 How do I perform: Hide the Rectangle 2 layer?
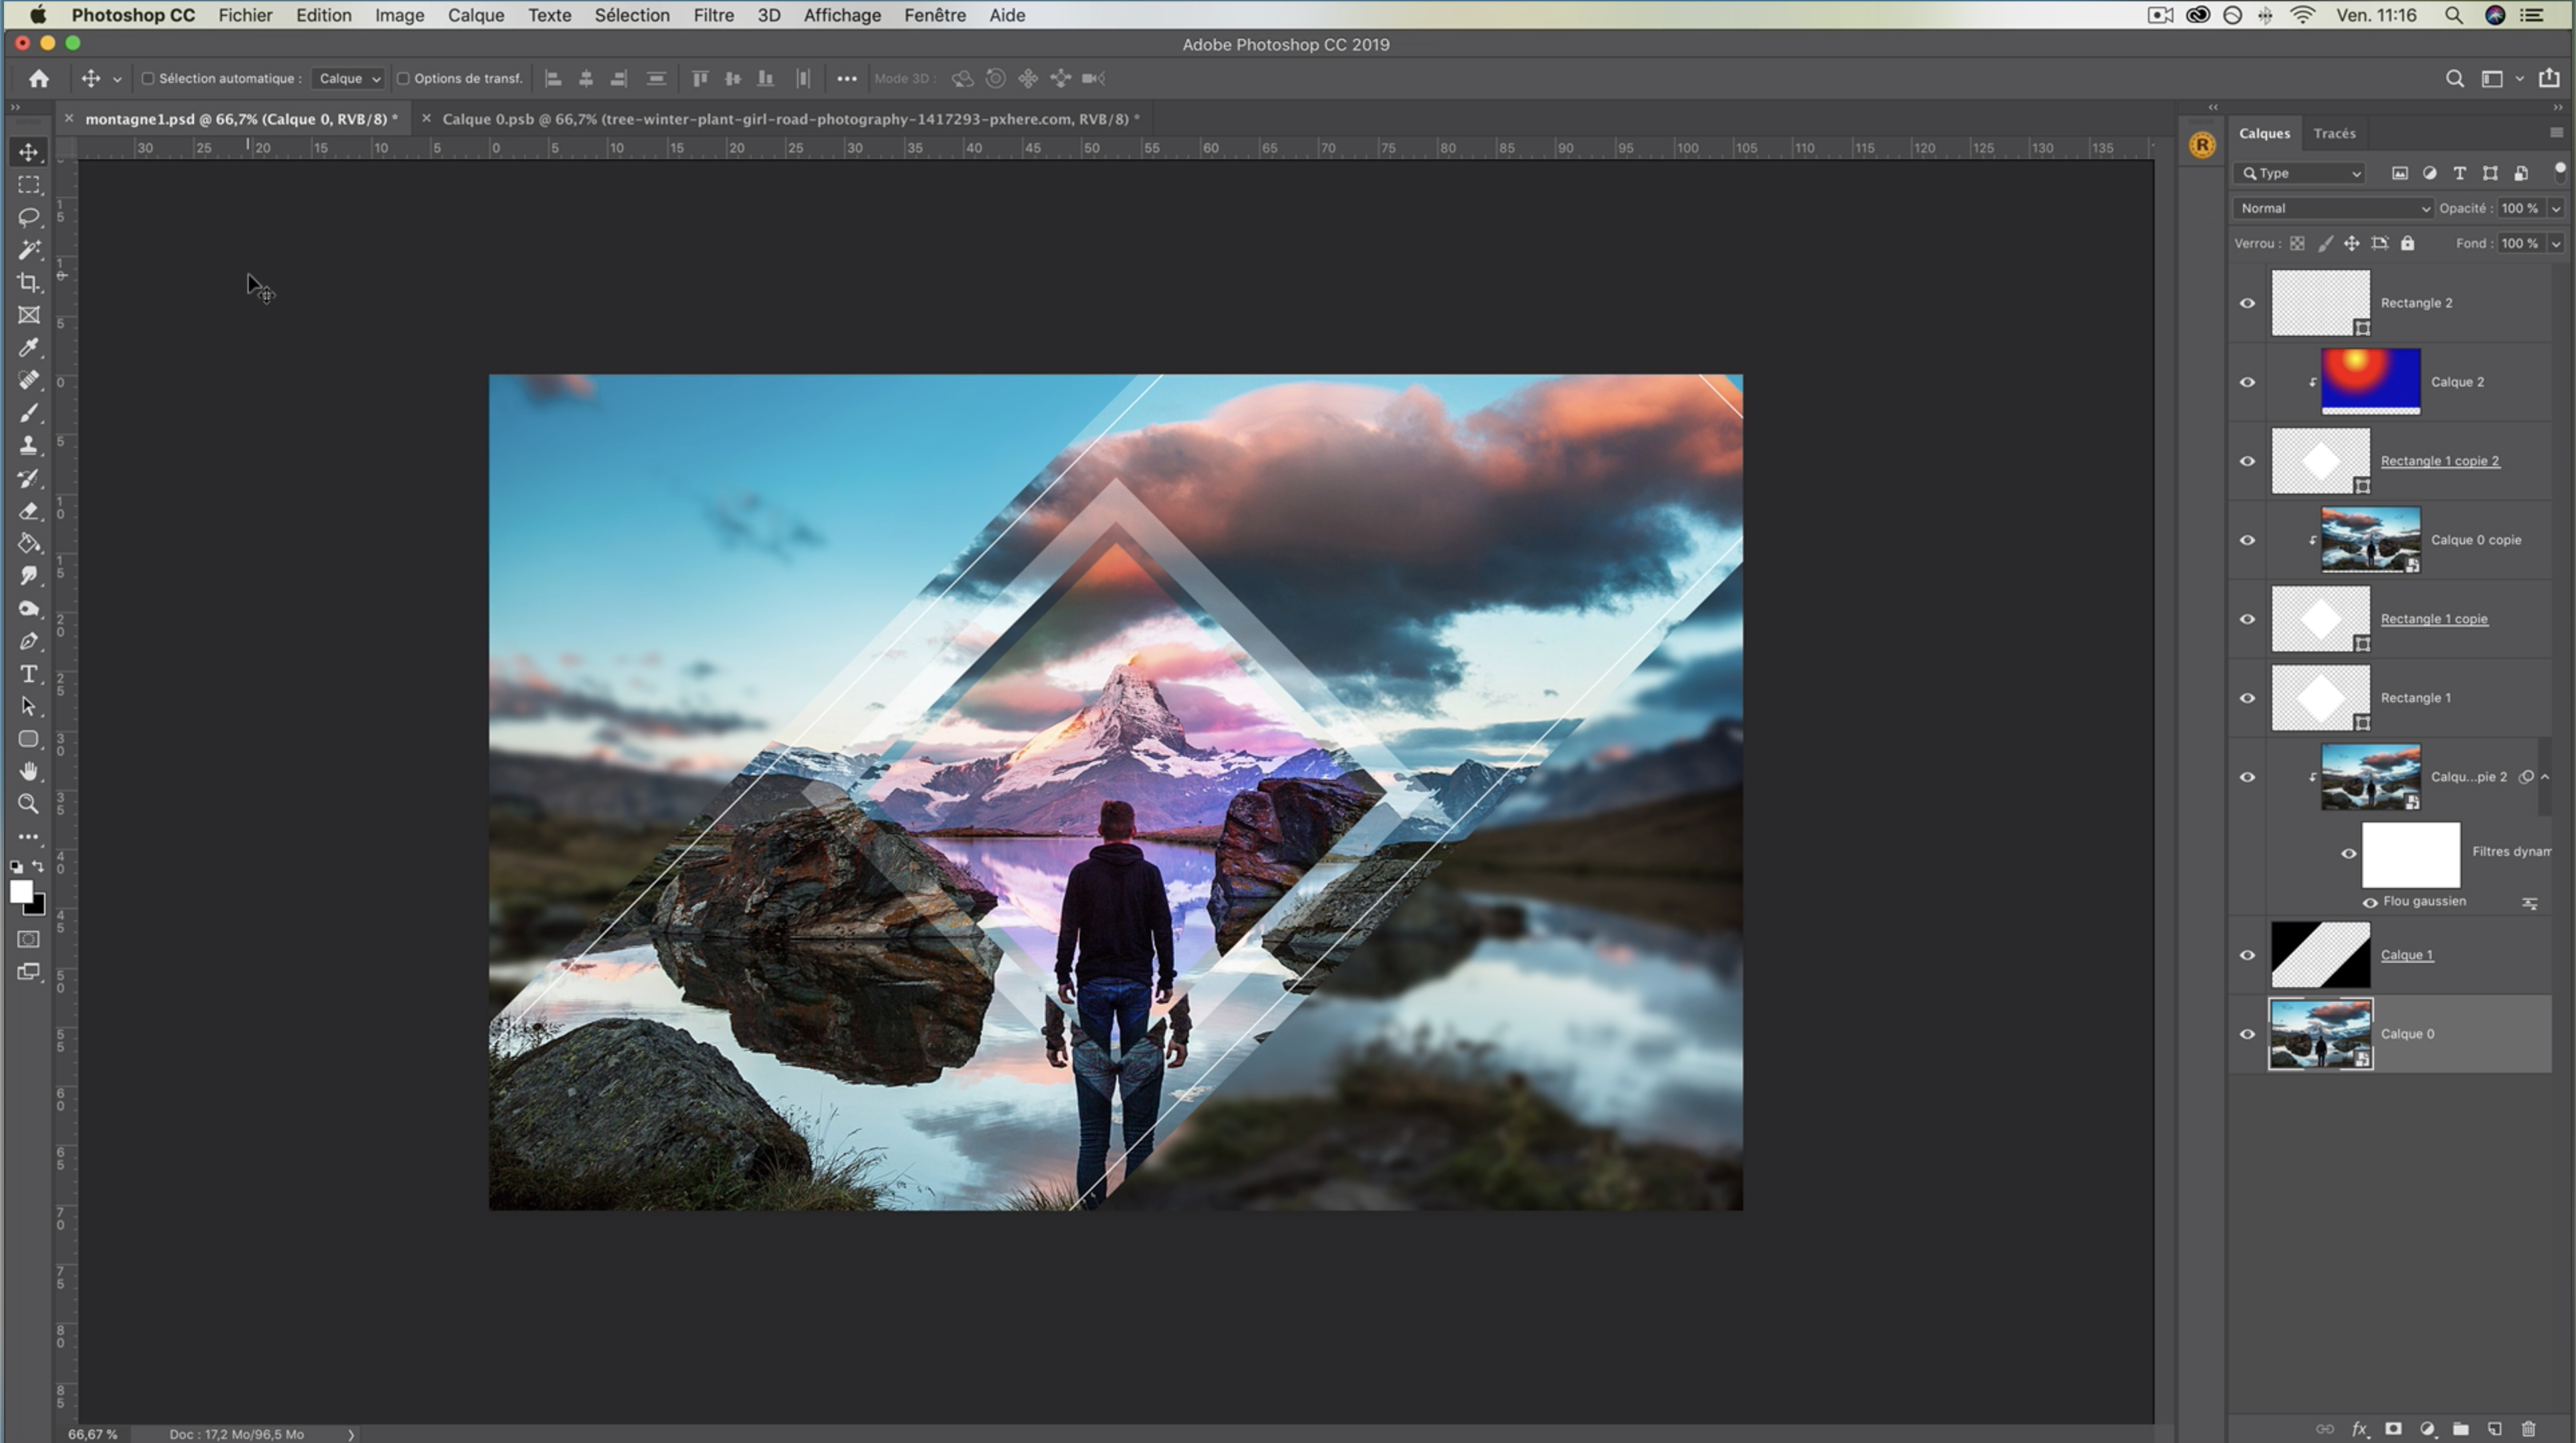[2247, 303]
